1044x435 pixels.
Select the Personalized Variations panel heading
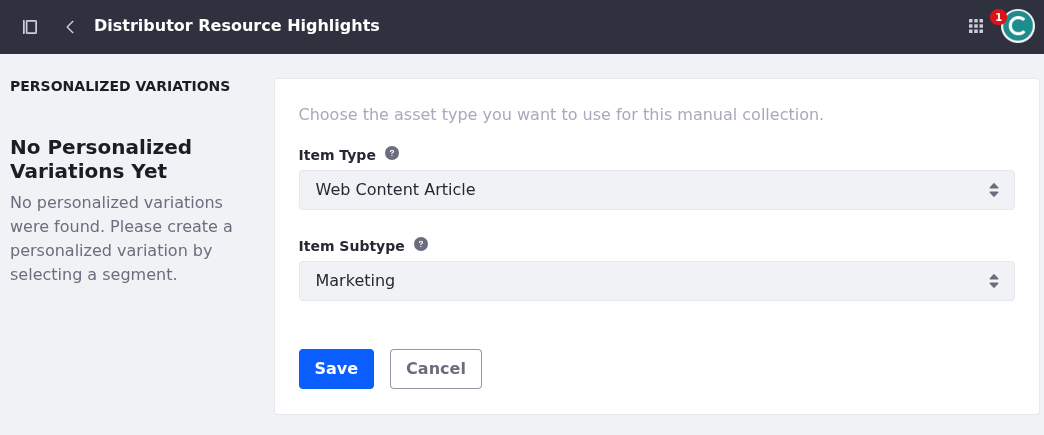coord(120,86)
